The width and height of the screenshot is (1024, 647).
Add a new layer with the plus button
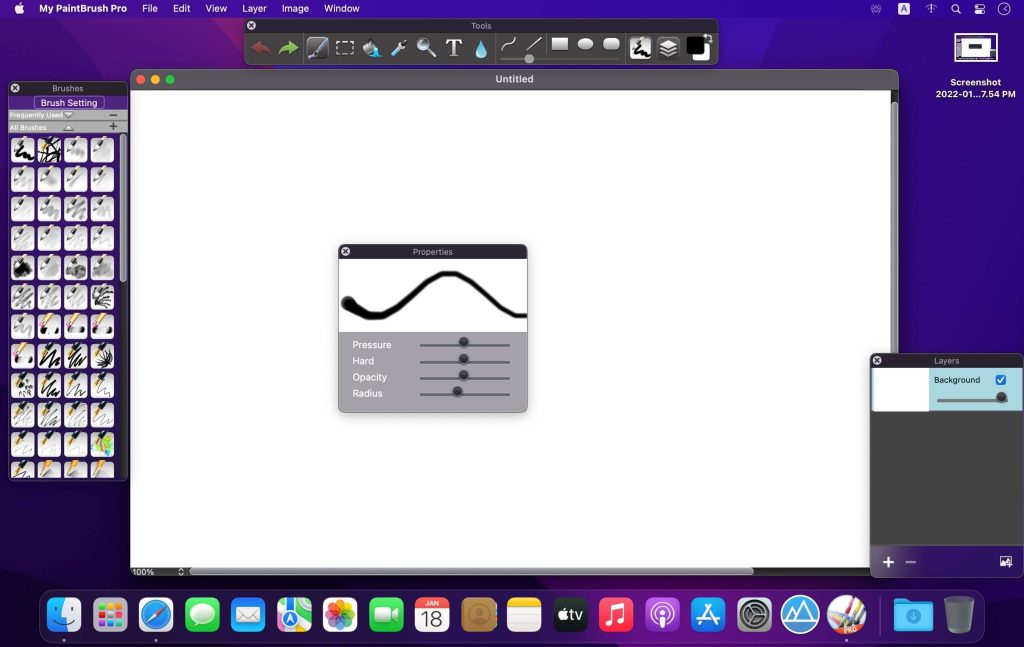[888, 562]
